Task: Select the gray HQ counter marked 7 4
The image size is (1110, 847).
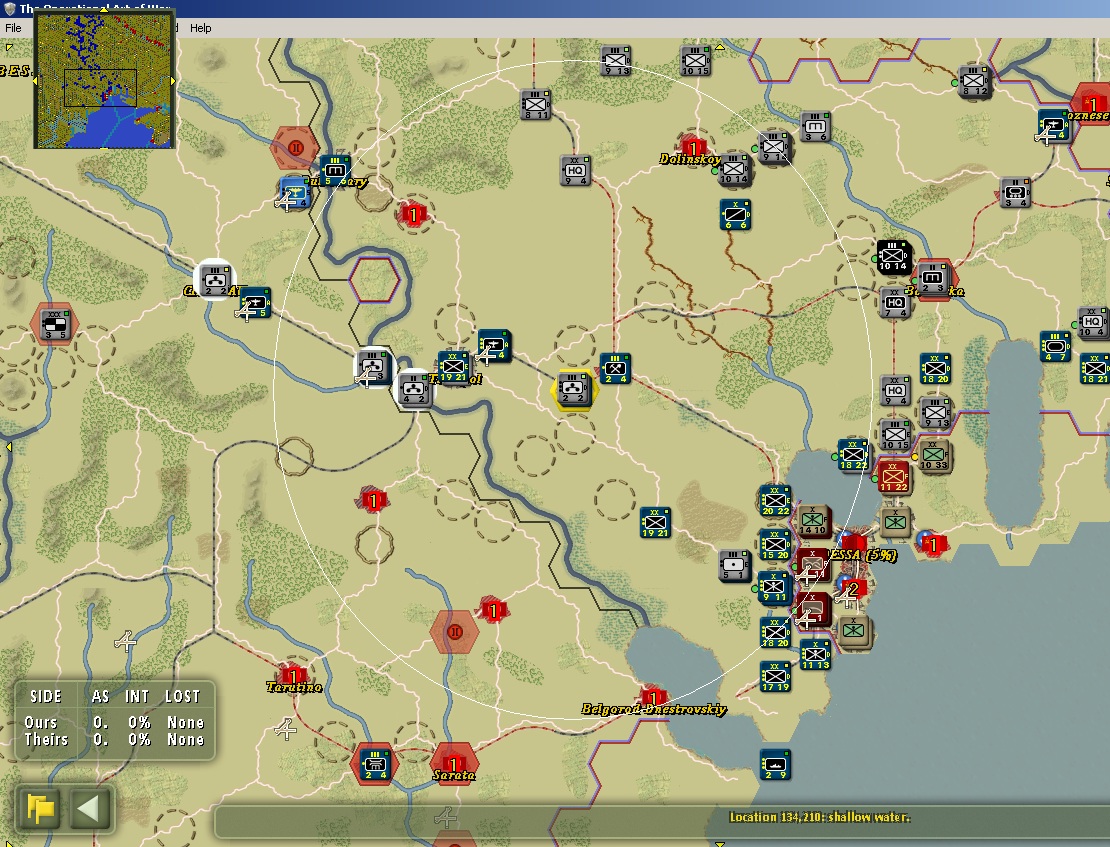Action: coord(895,302)
